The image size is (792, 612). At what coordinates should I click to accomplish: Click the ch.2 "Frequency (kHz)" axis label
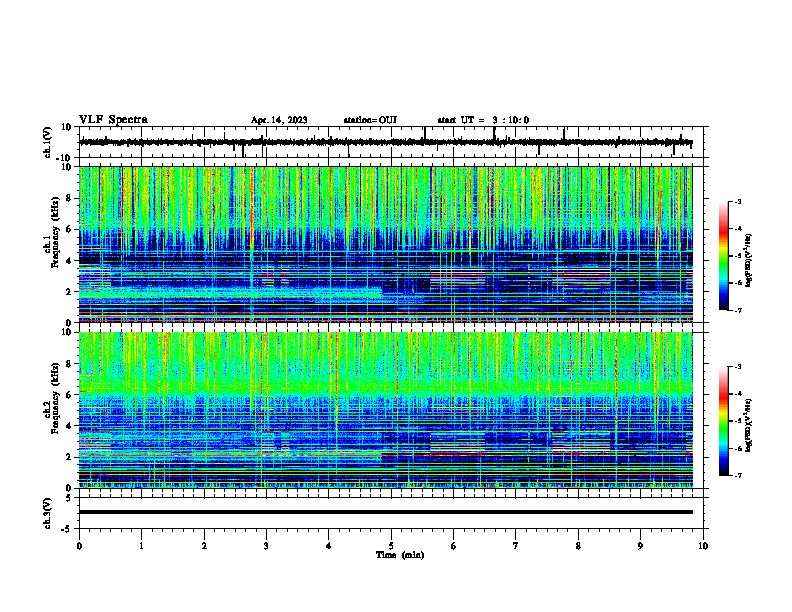click(x=55, y=398)
